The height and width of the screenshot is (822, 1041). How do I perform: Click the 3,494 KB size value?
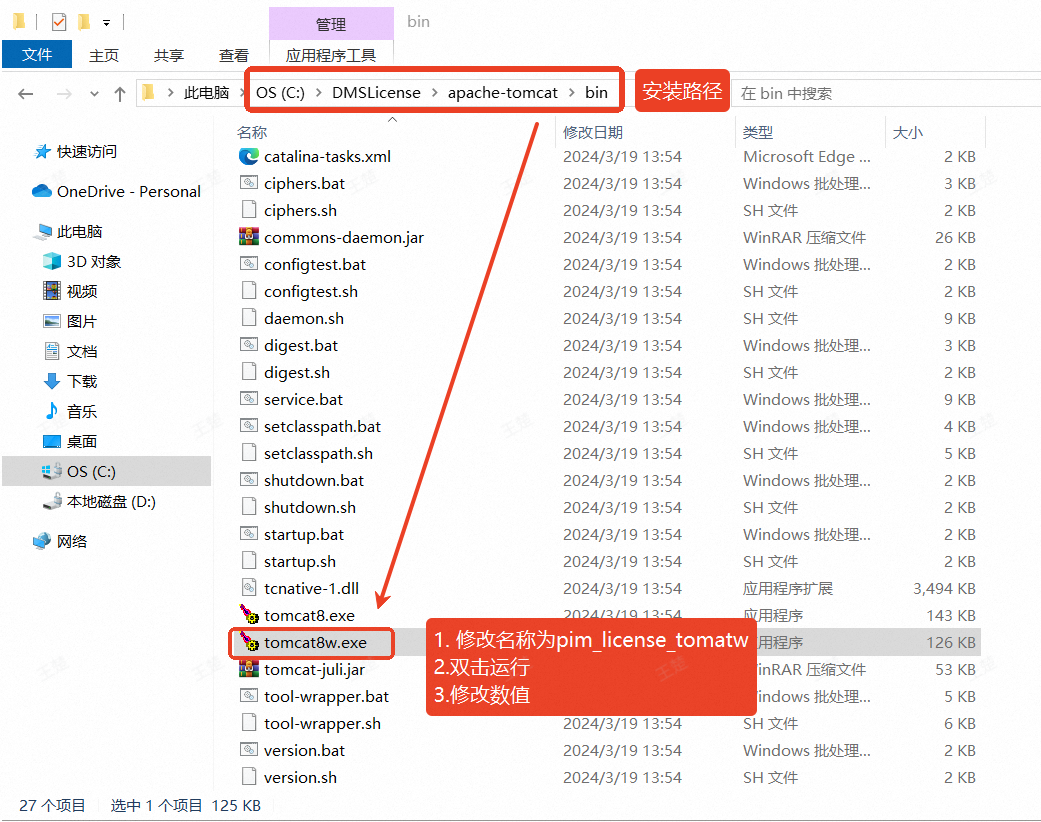pos(944,588)
